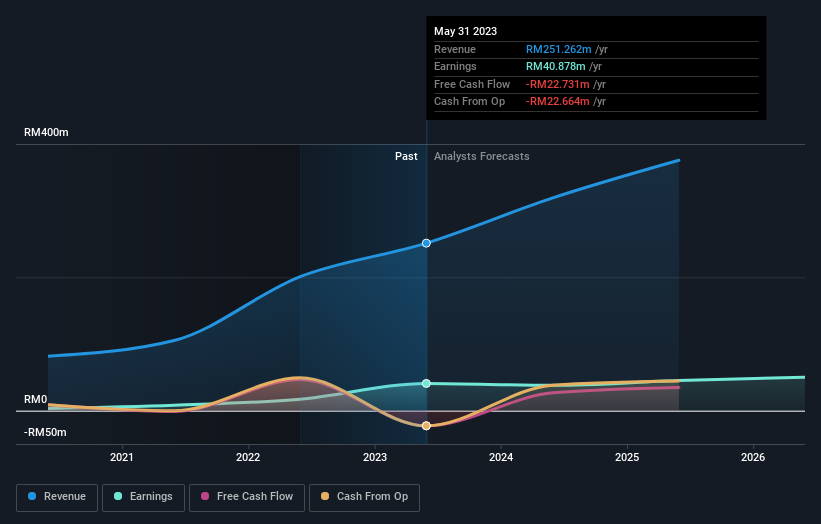Viewport: 821px width, 524px height.
Task: Click the Past section label
Action: click(x=406, y=156)
